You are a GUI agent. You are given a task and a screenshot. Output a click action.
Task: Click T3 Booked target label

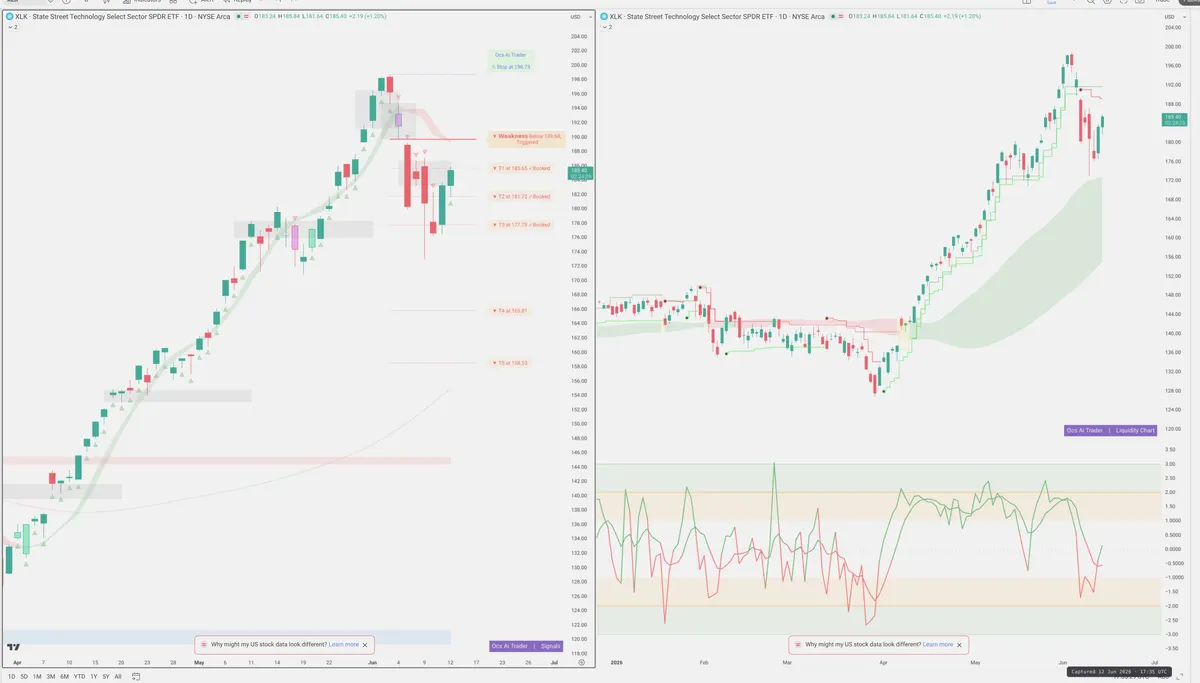pos(522,225)
